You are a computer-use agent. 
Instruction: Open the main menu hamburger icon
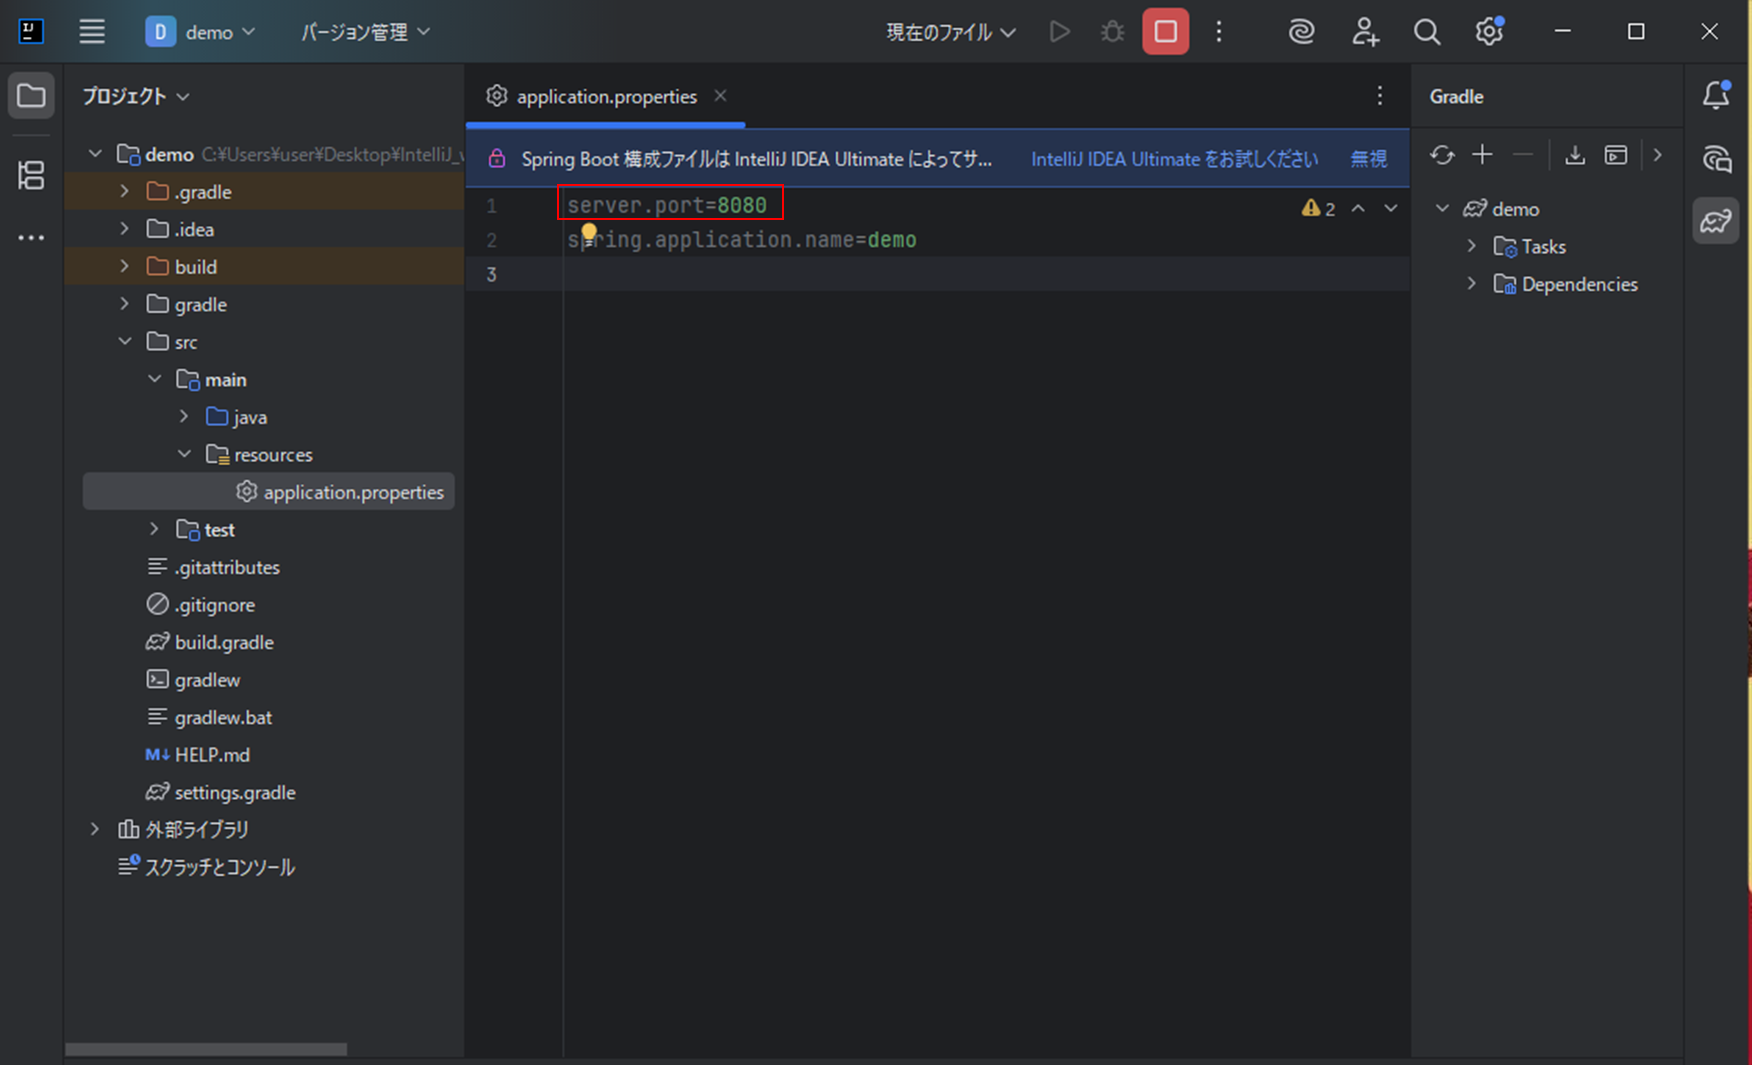pyautogui.click(x=92, y=31)
